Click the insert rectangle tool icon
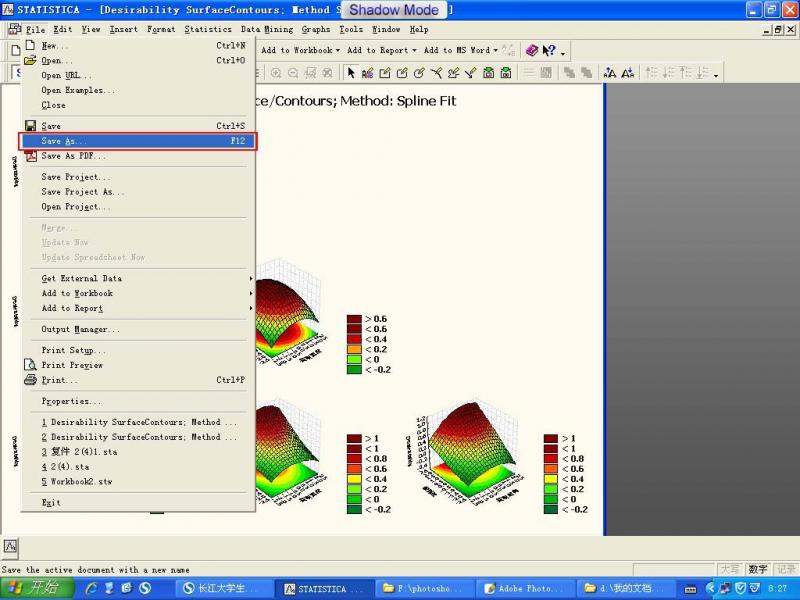The image size is (800, 600). 385,73
